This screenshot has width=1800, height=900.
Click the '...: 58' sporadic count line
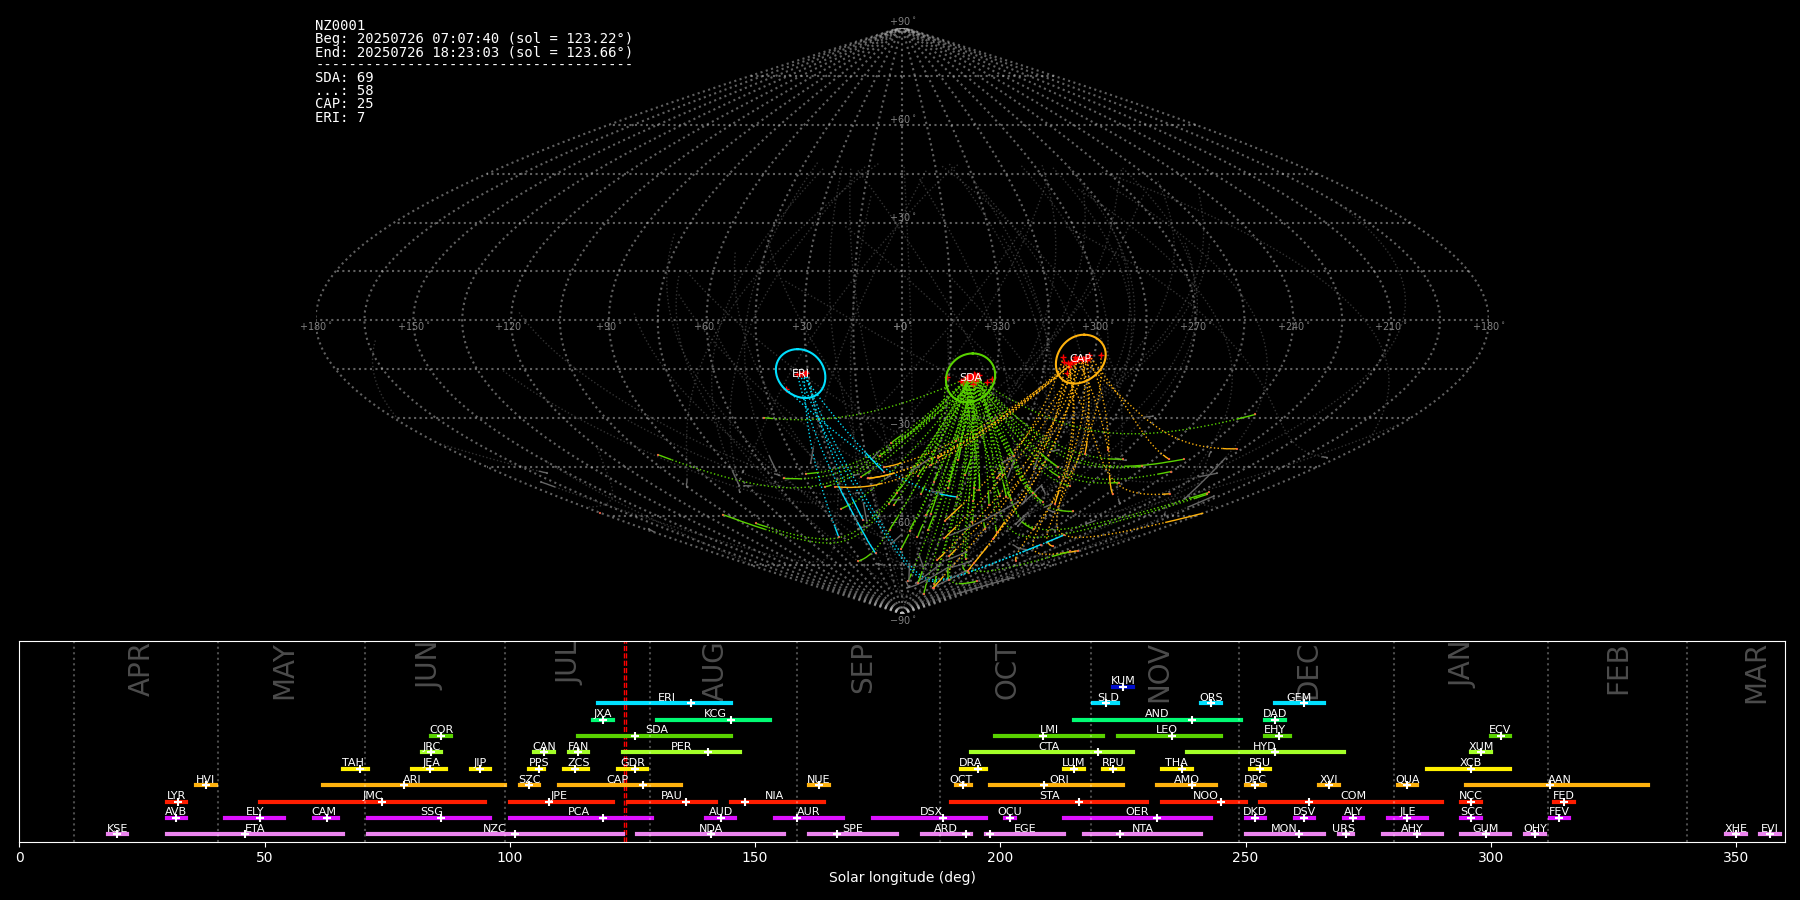tap(344, 91)
